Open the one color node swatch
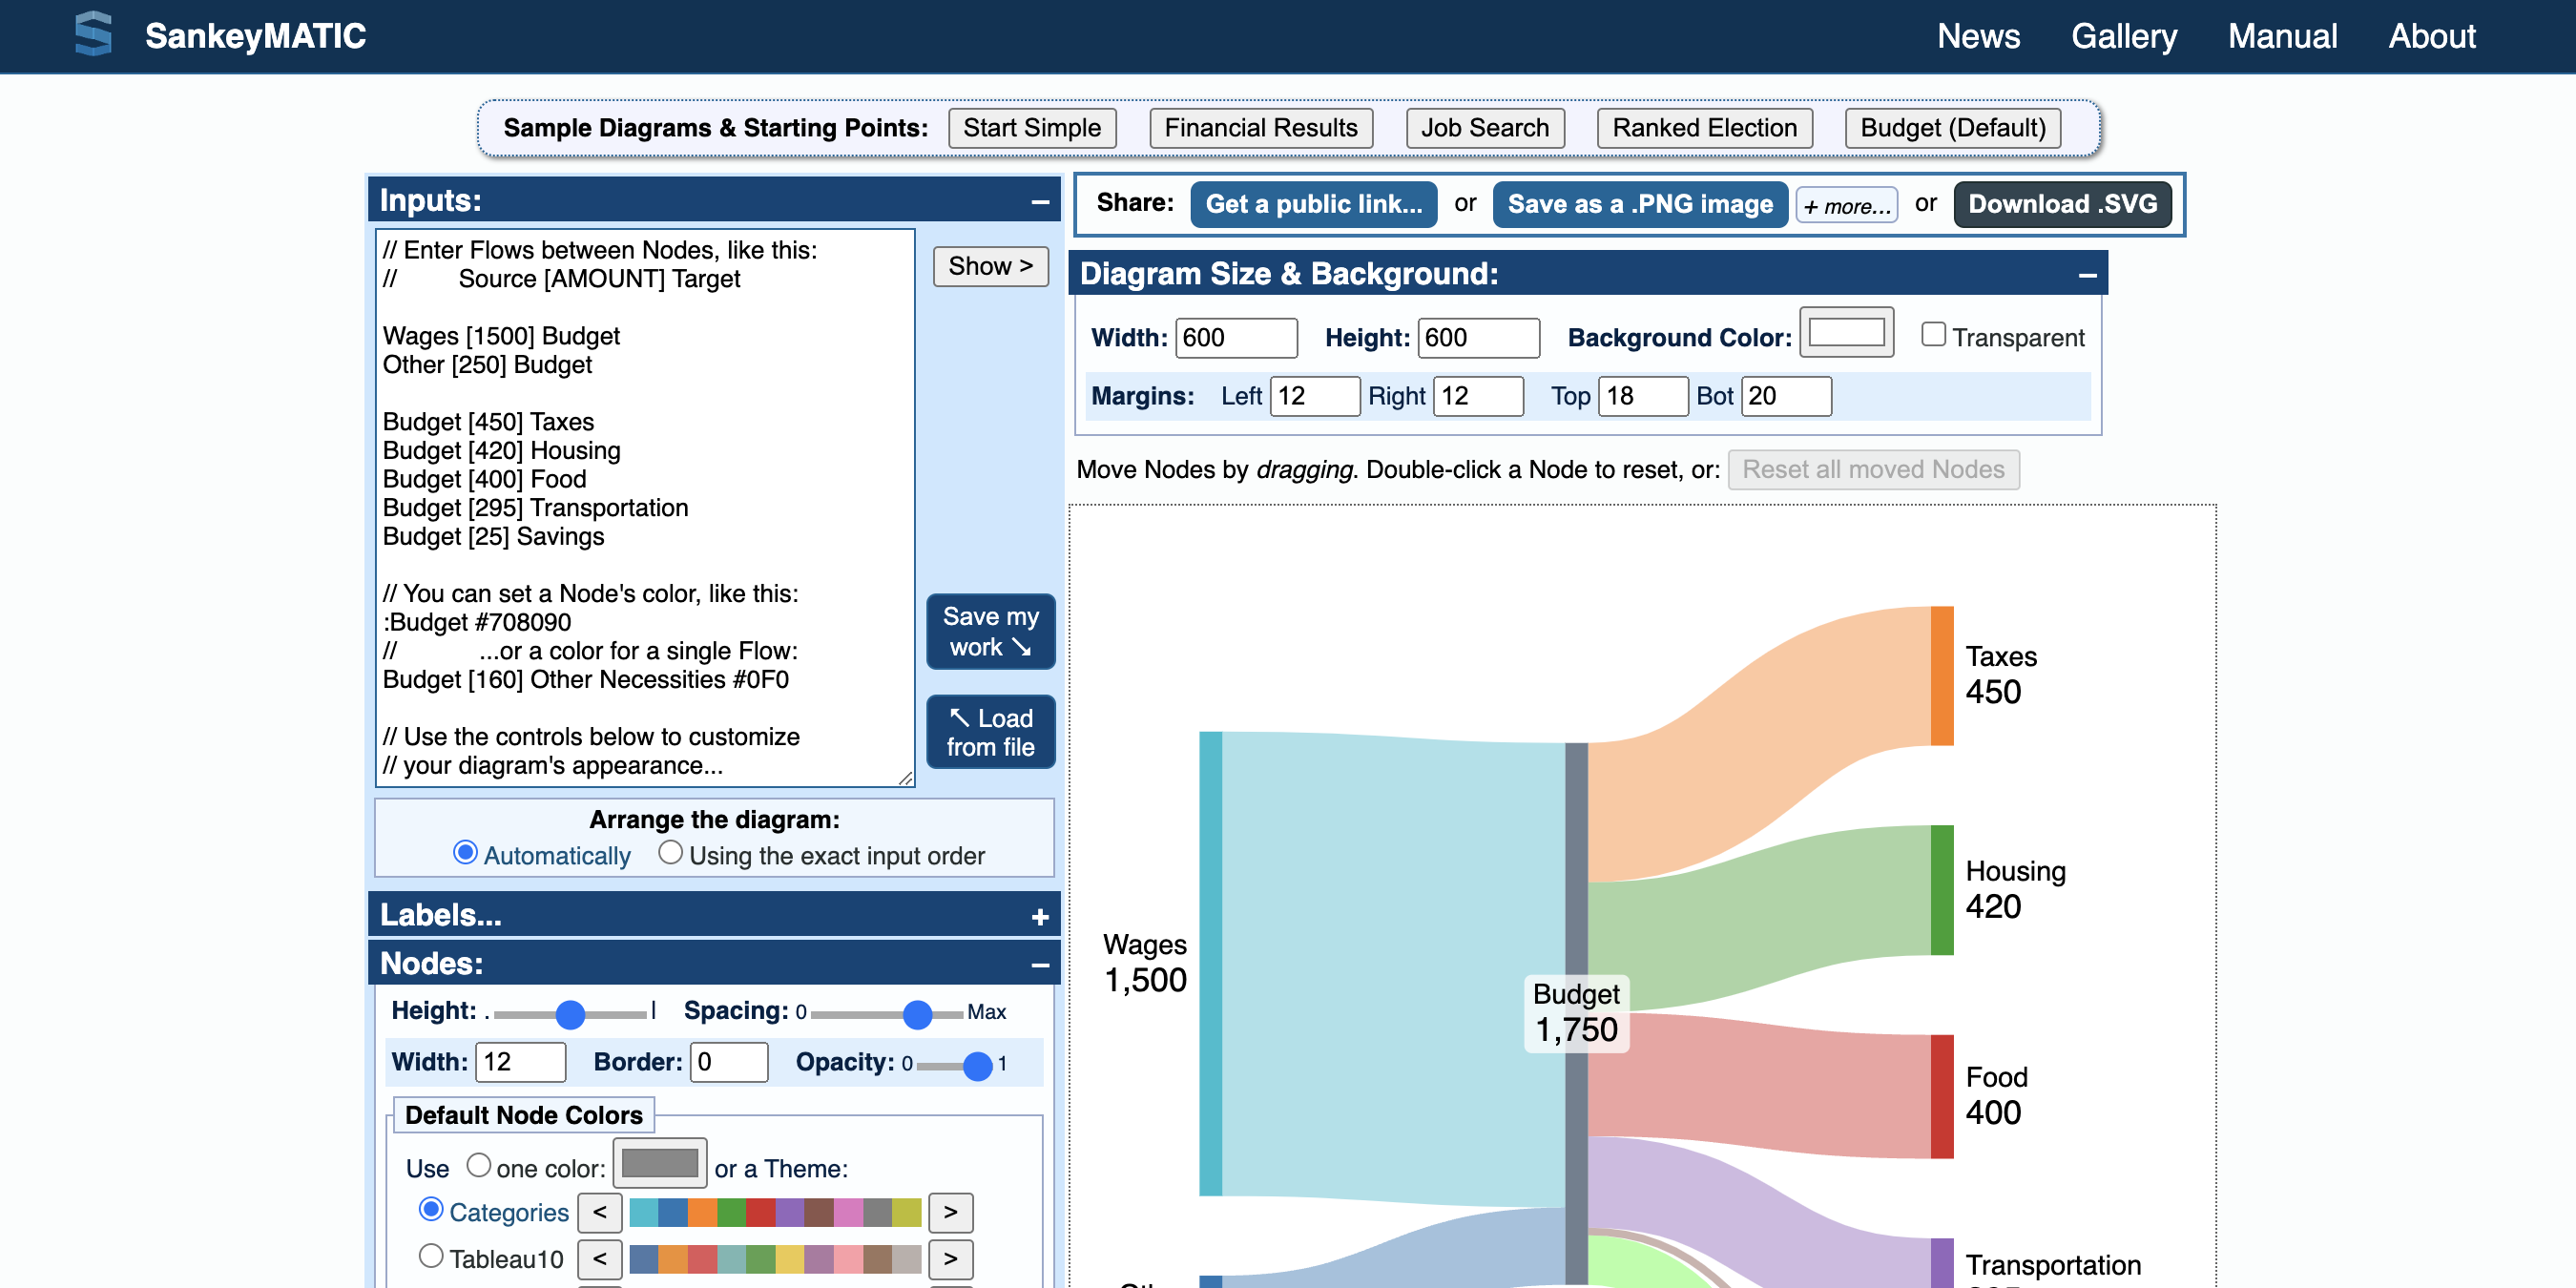The height and width of the screenshot is (1288, 2576). pos(659,1163)
